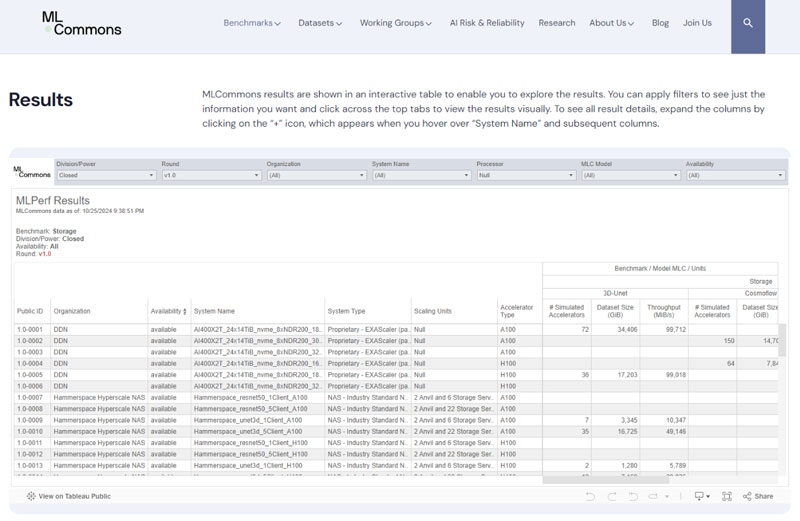Viewport: 800px width, 521px height.
Task: Click the Join Us link
Action: (x=697, y=23)
